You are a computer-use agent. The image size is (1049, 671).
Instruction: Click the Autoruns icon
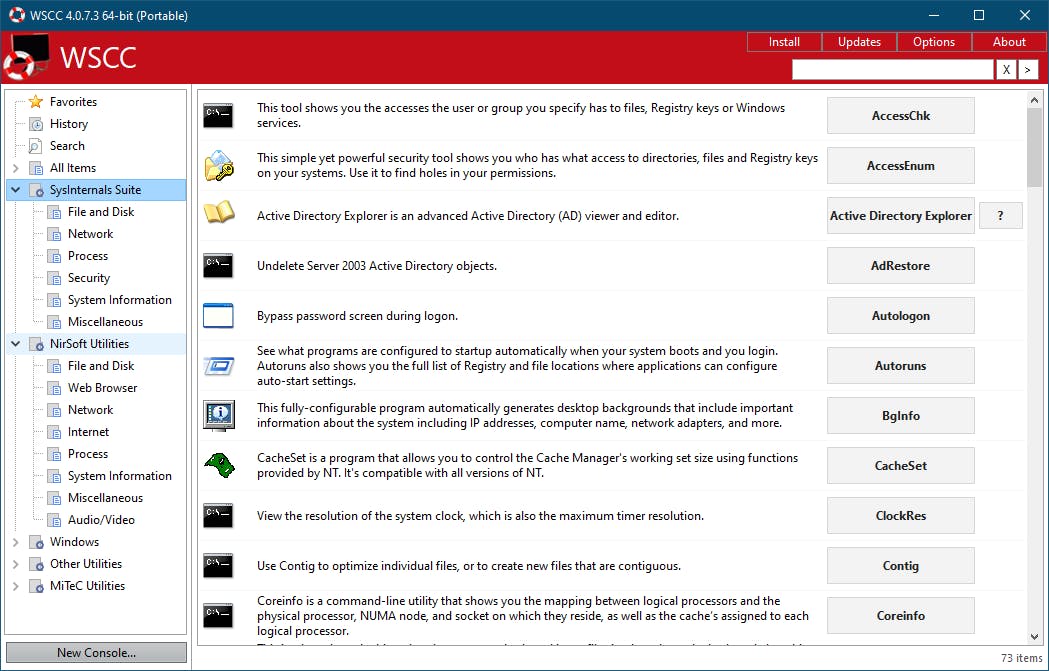point(219,366)
